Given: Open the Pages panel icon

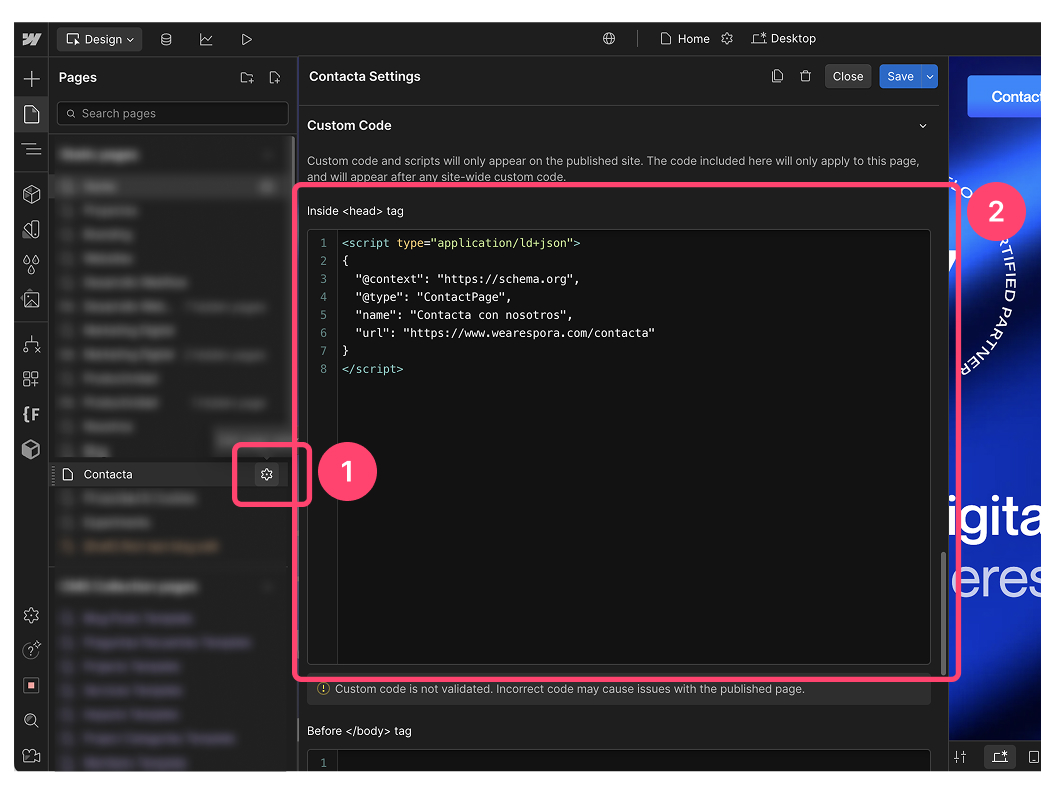Looking at the screenshot, I should (31, 114).
